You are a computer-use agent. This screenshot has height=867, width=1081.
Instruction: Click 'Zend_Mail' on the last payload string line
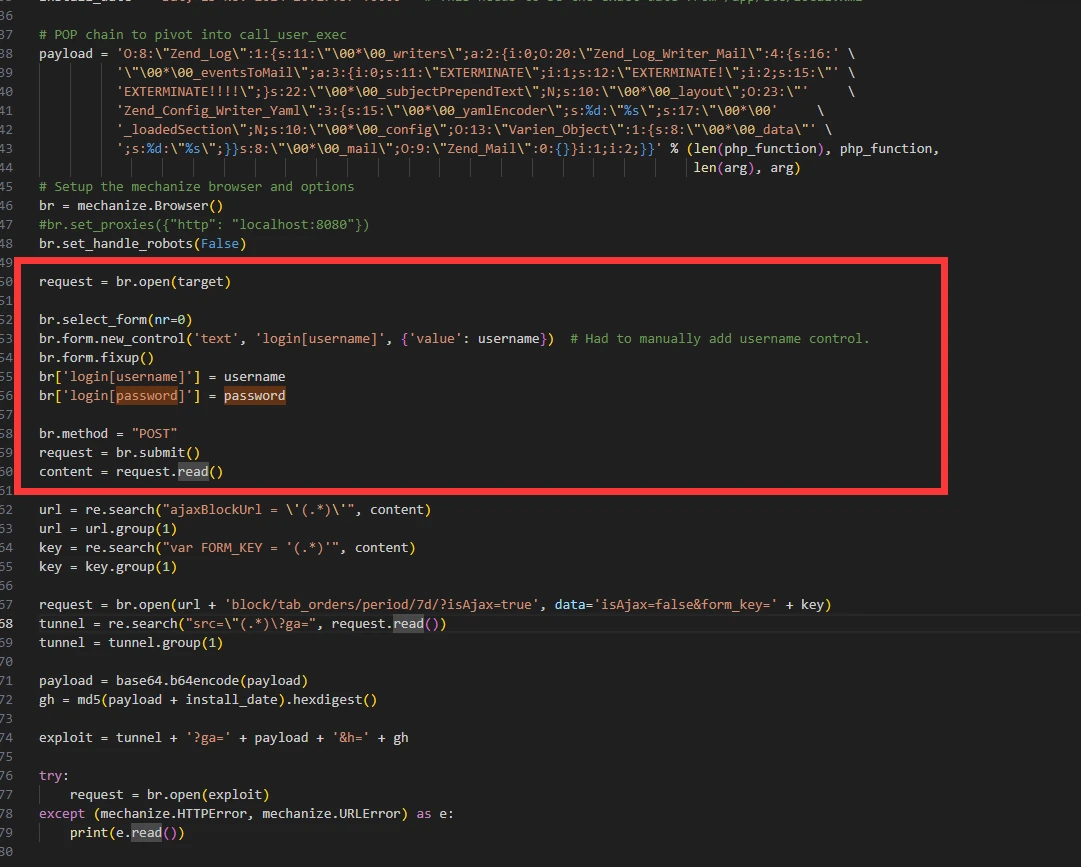[x=483, y=148]
